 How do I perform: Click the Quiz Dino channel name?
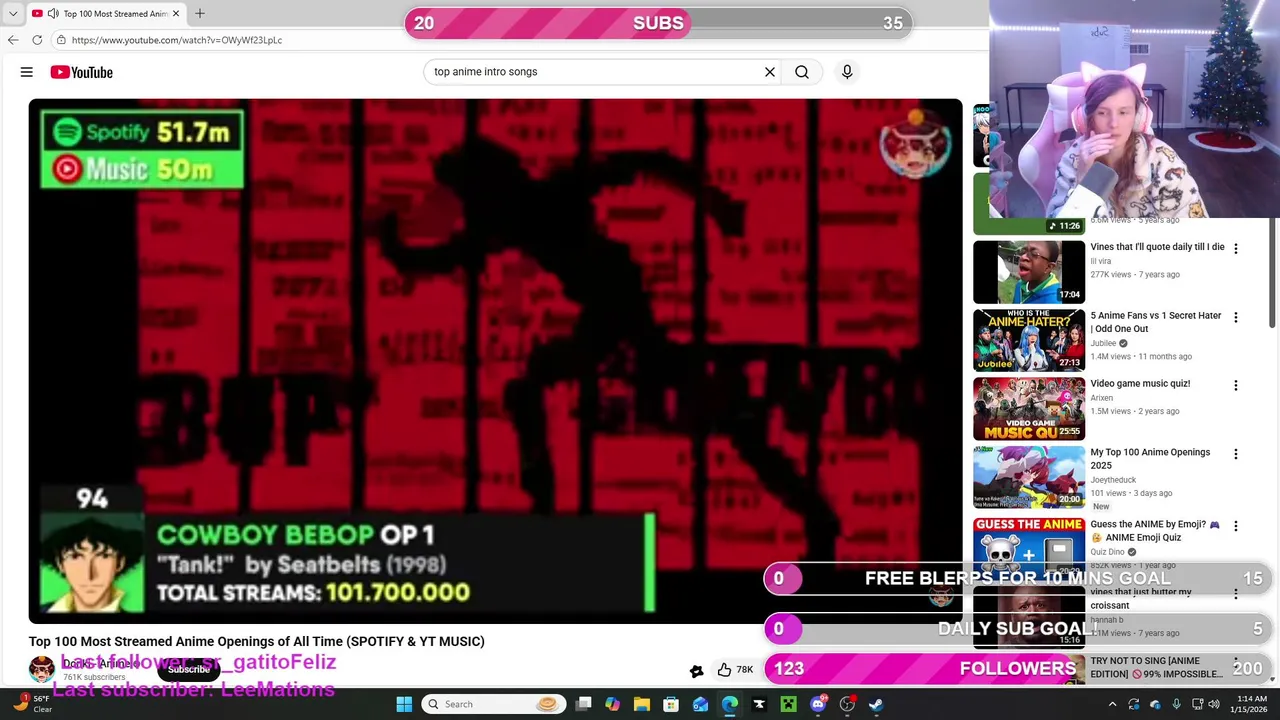tap(1107, 552)
